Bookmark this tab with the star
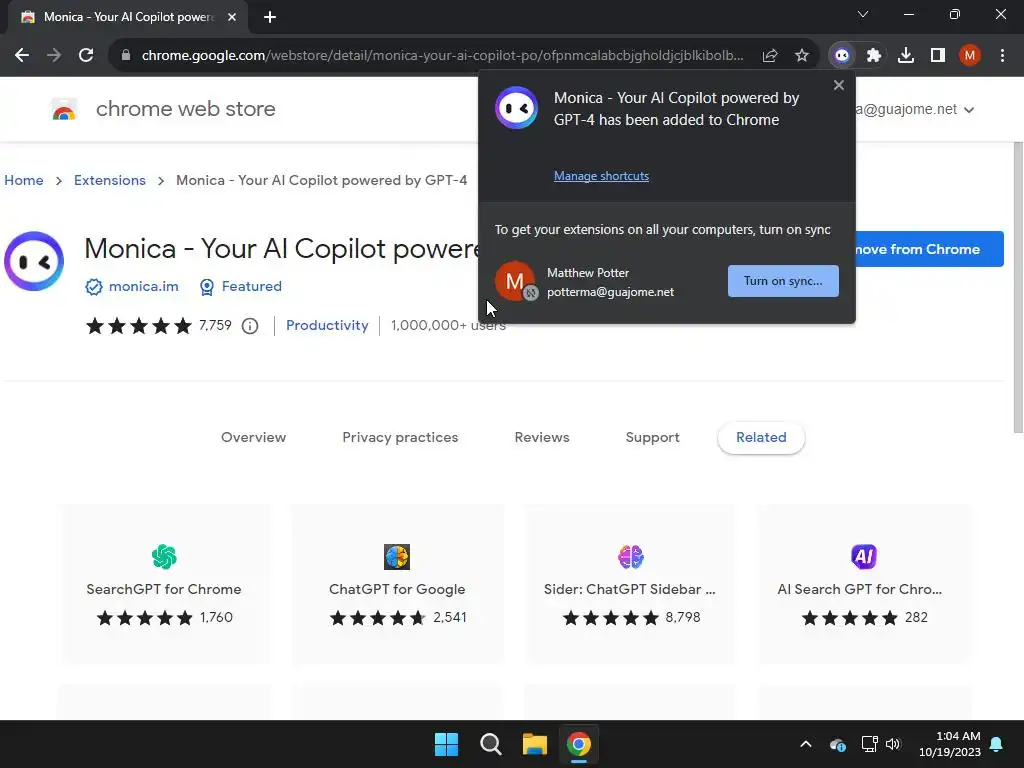1024x768 pixels. 802,56
